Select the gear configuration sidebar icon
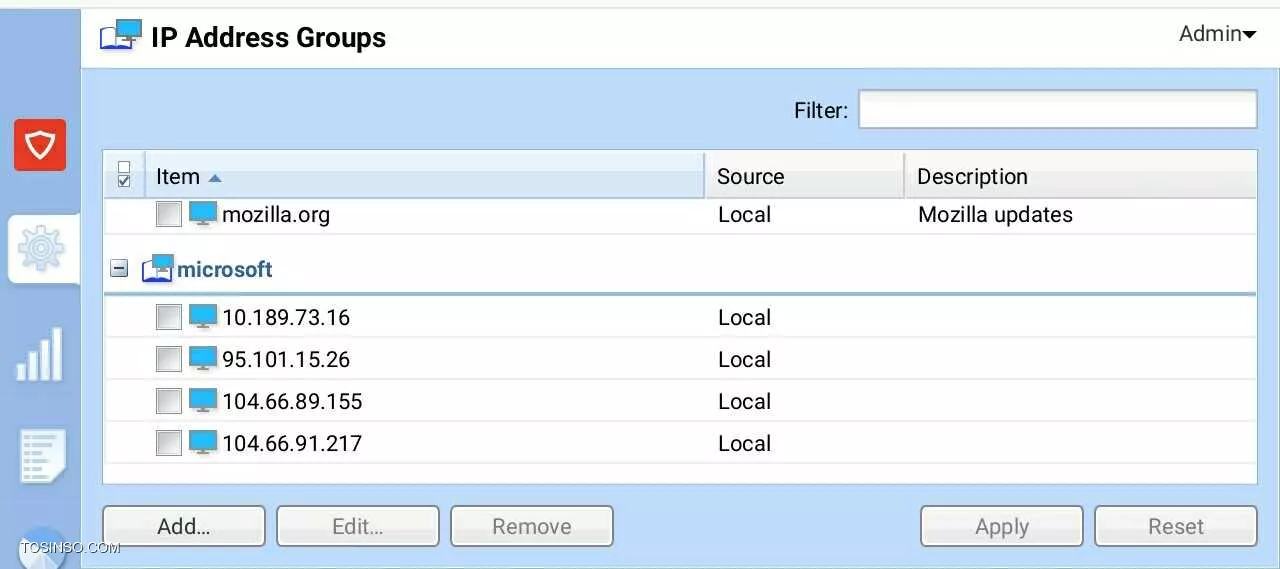This screenshot has width=1280, height=569. pyautogui.click(x=41, y=248)
